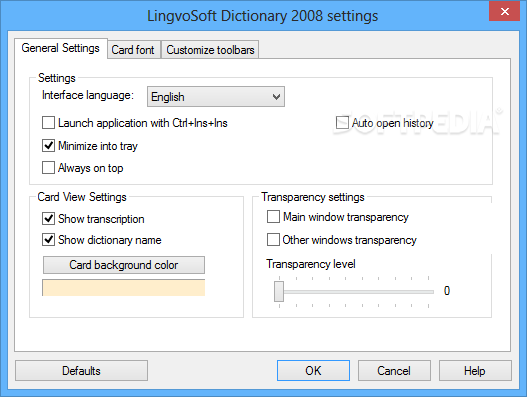Click the Transparency level slider thumb
527x397 pixels.
click(279, 291)
